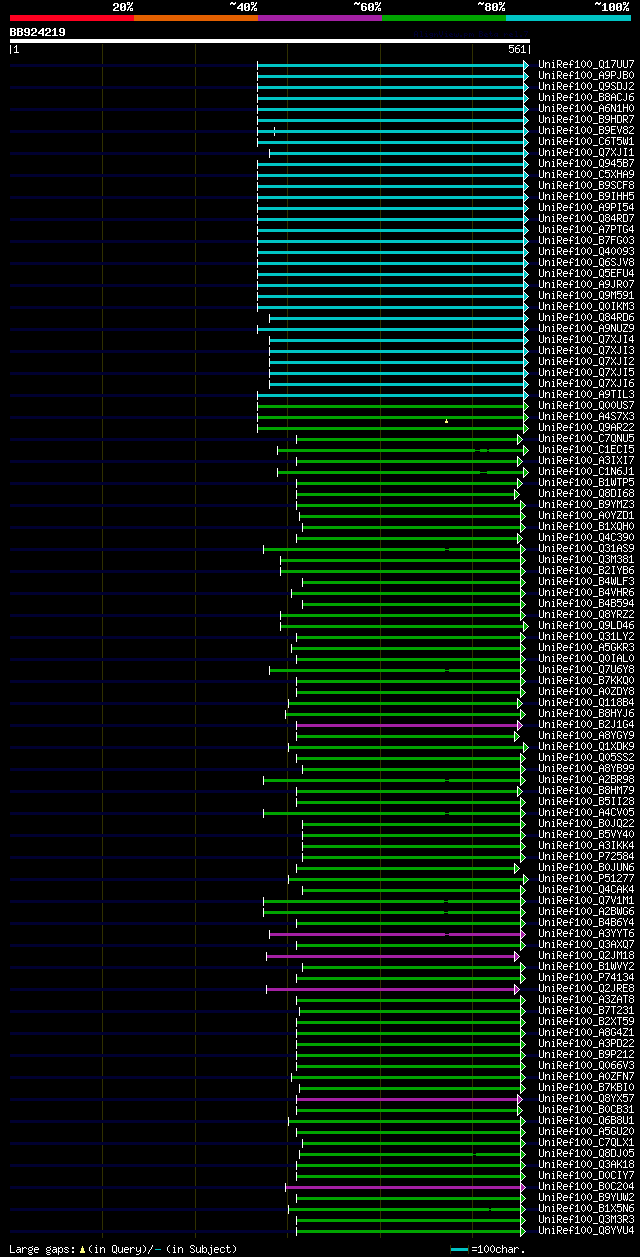Go to hit UniRef100_Q7V1M1

(586, 900)
